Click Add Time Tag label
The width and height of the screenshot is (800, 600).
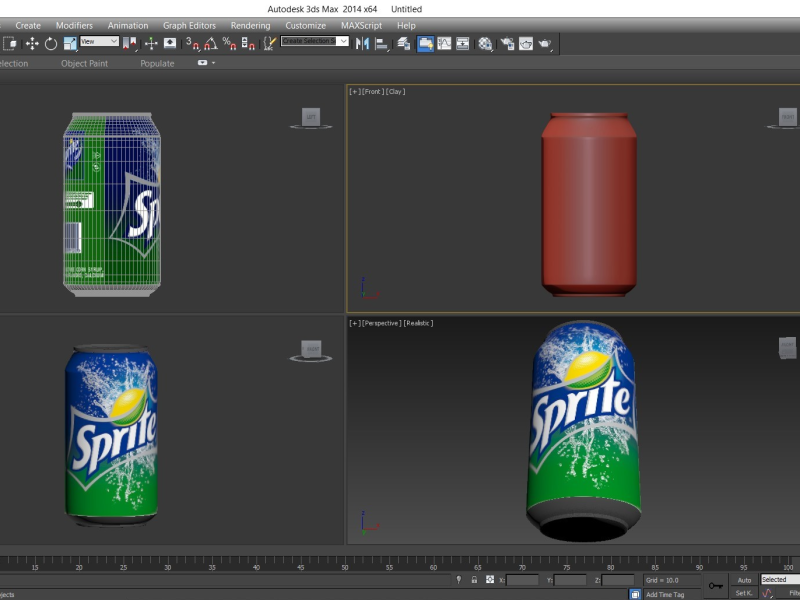pyautogui.click(x=665, y=594)
